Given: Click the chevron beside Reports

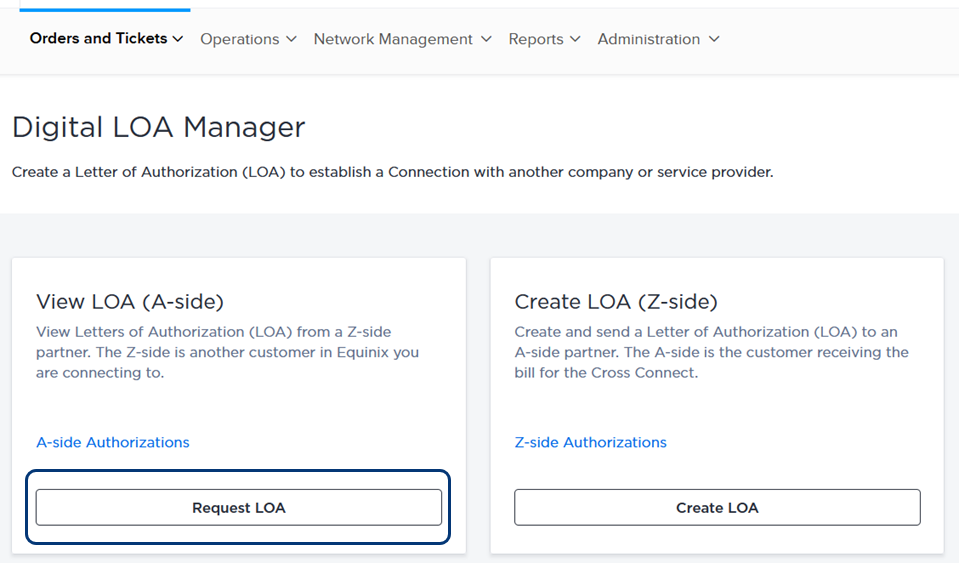Looking at the screenshot, I should click(x=575, y=39).
